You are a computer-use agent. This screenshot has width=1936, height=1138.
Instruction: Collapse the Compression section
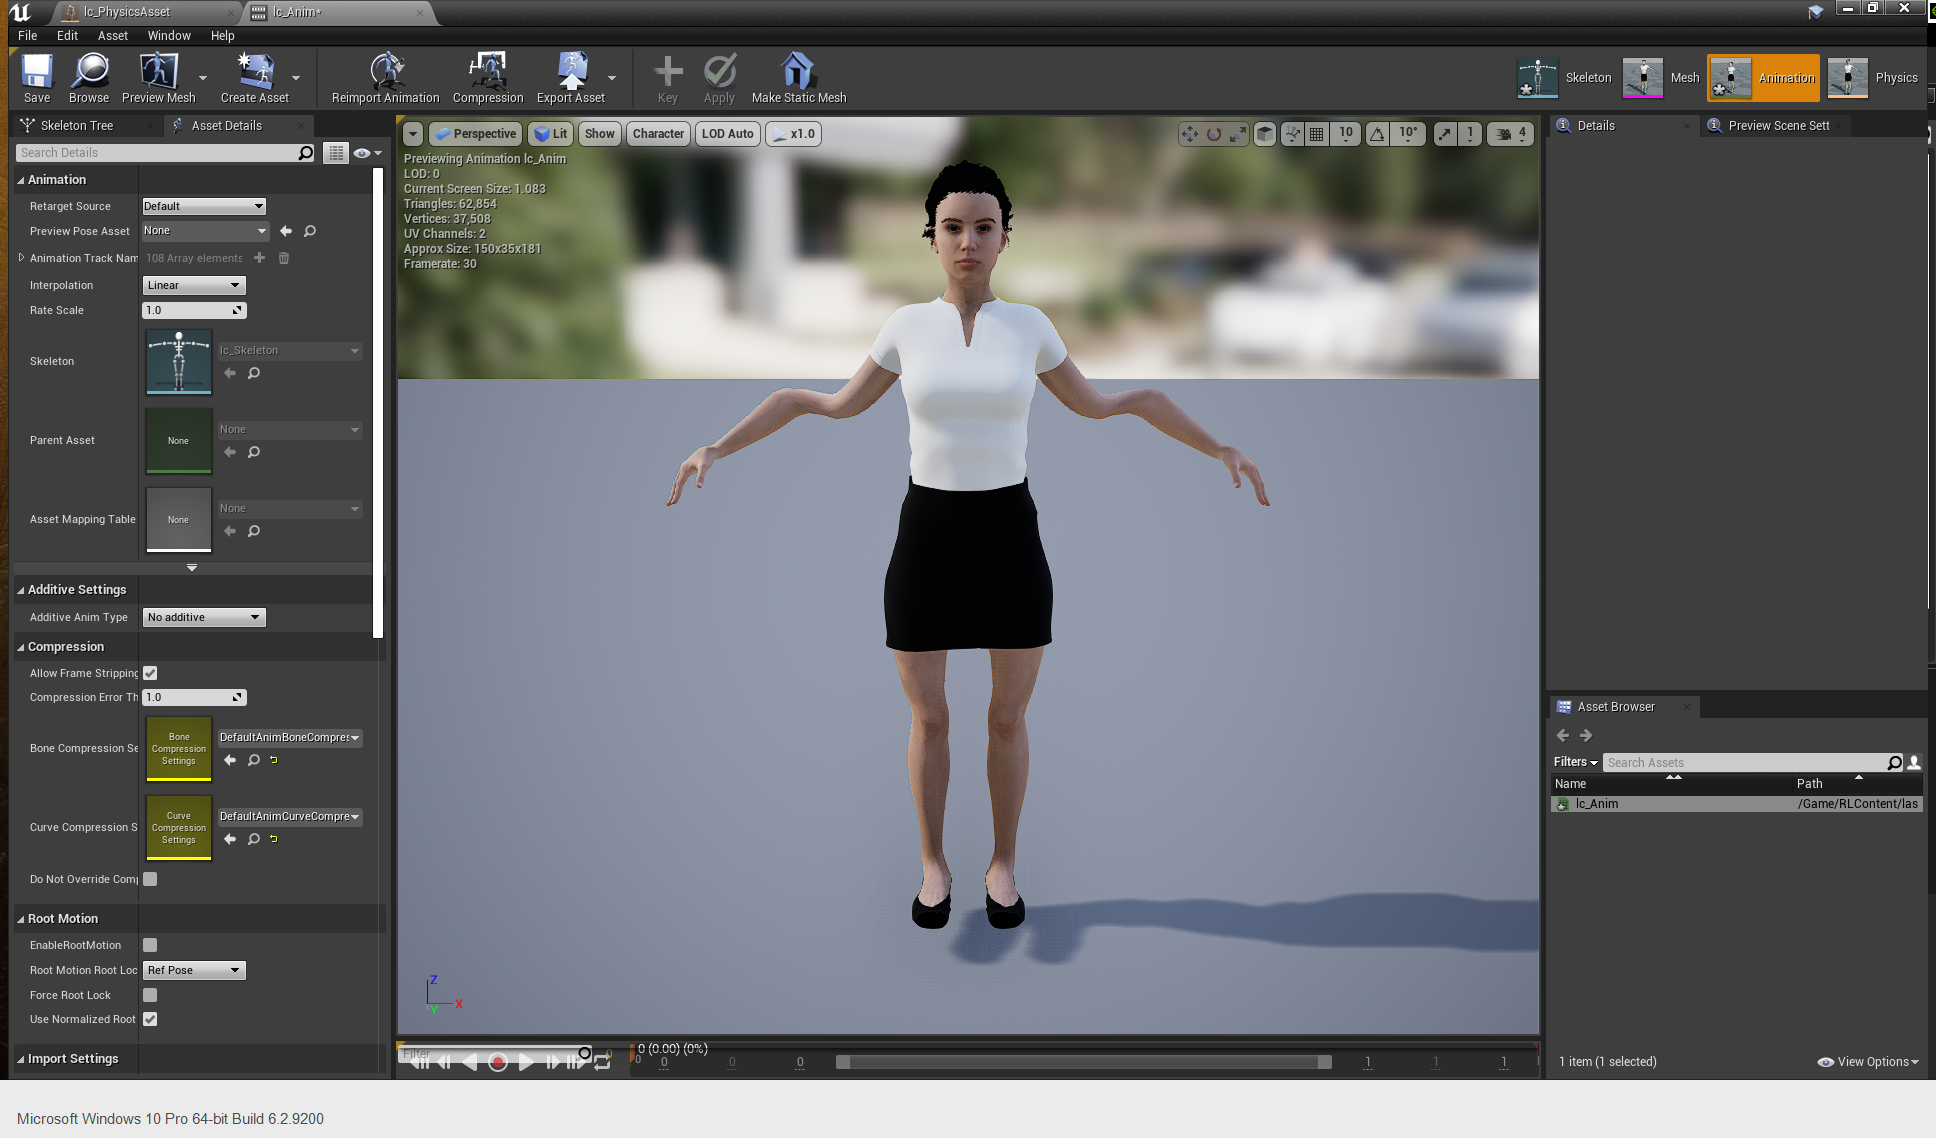coord(20,647)
